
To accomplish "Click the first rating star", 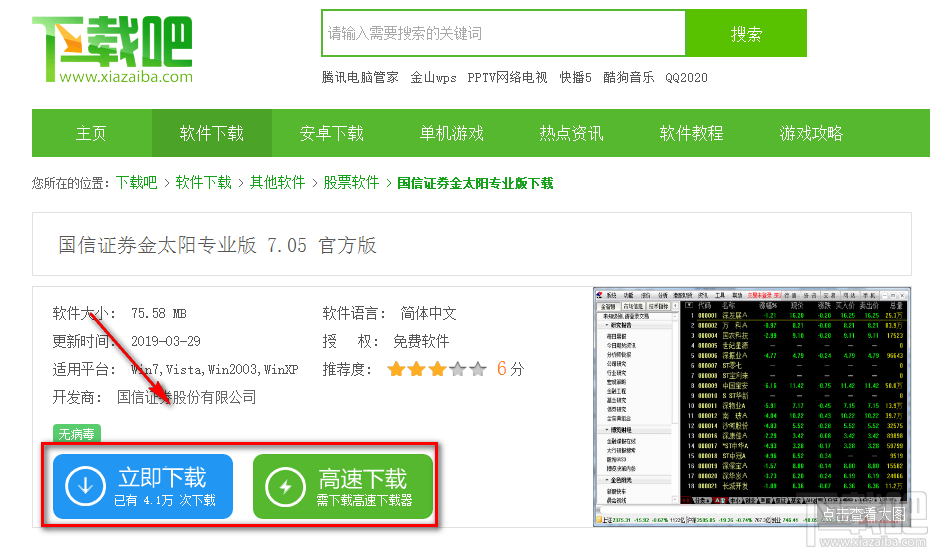I will (396, 370).
